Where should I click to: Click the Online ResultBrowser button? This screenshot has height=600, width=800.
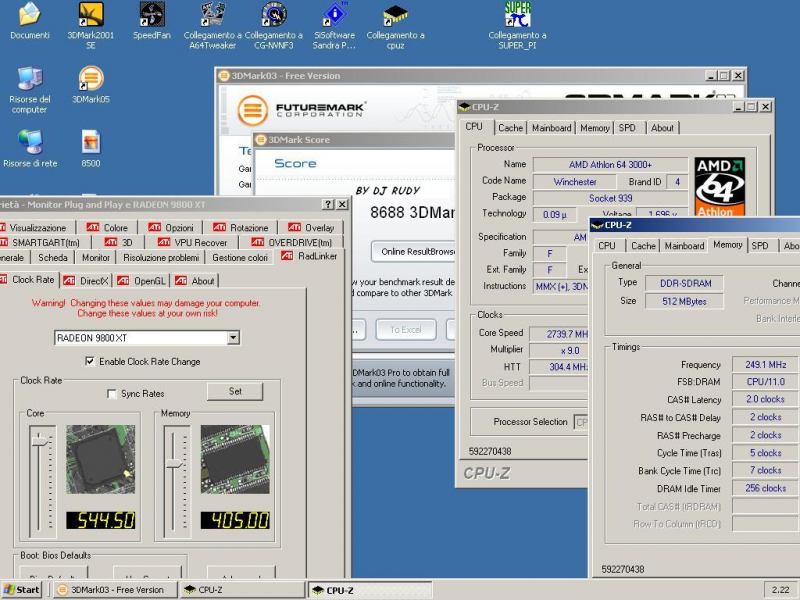click(x=413, y=252)
